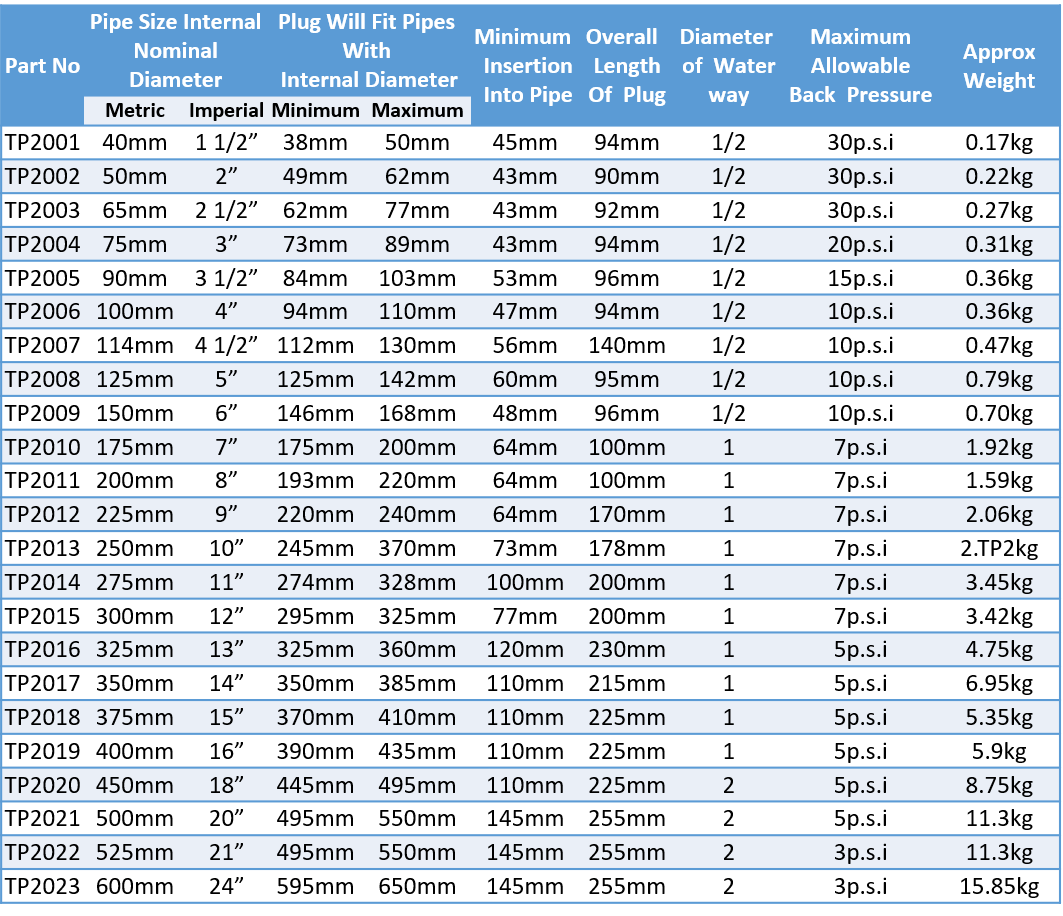
Task: Select part number TP2019
Action: coord(43,751)
